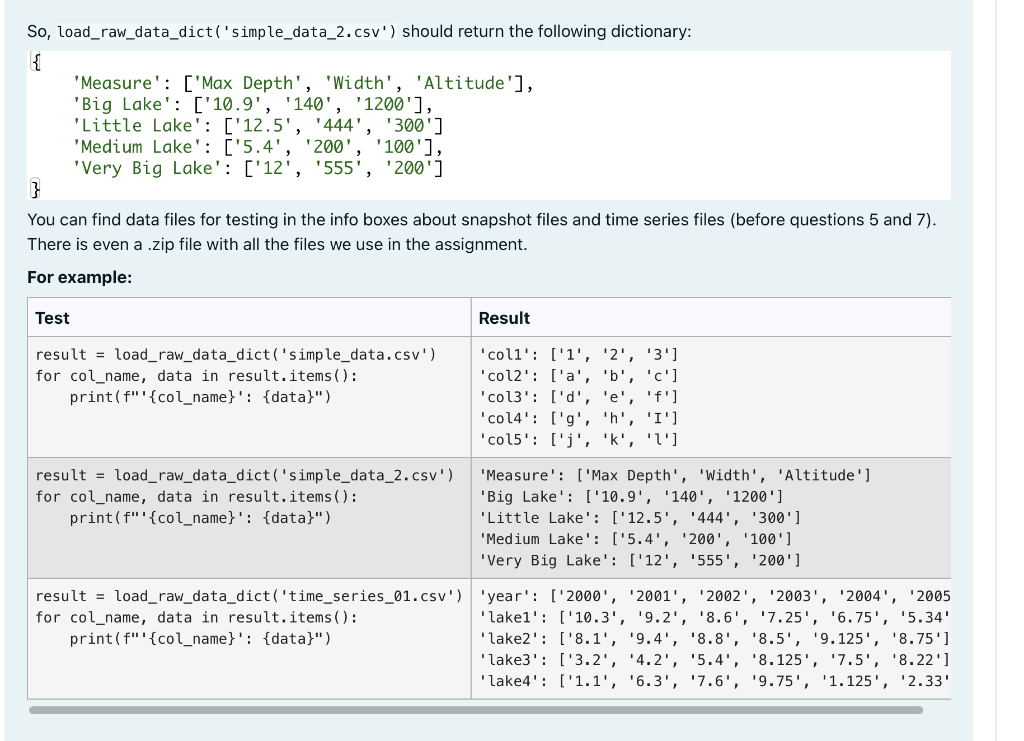
Task: Select the simple_data.csv filename in the first test
Action: click(x=350, y=354)
